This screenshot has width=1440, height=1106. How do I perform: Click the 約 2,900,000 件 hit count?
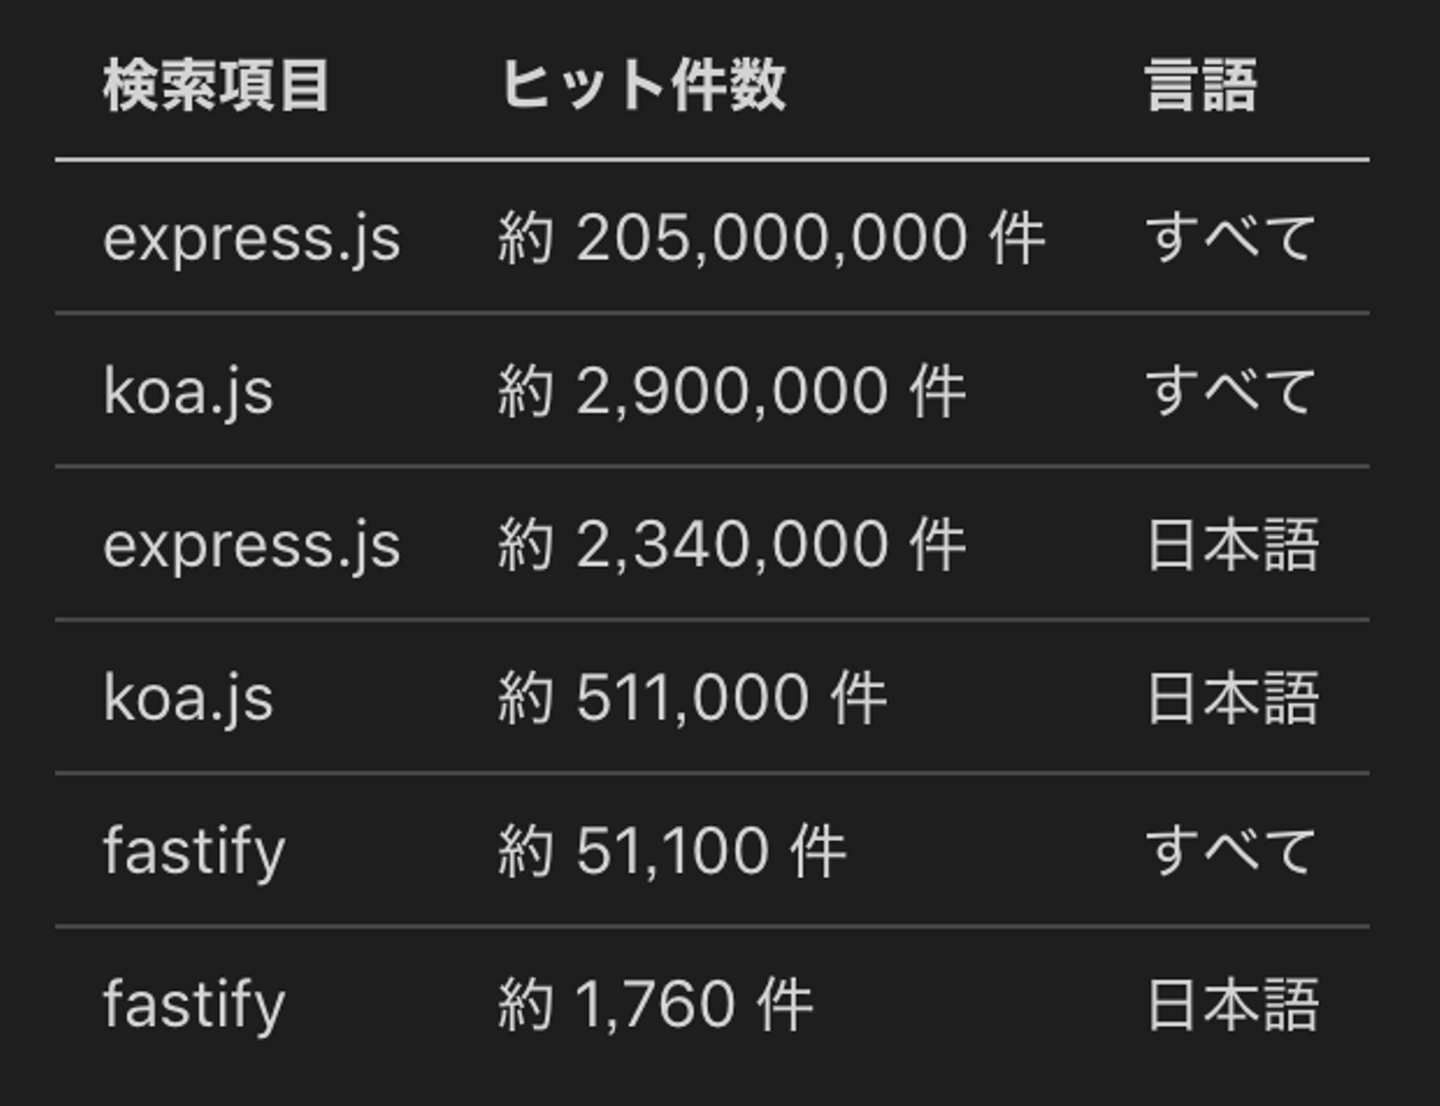click(732, 391)
